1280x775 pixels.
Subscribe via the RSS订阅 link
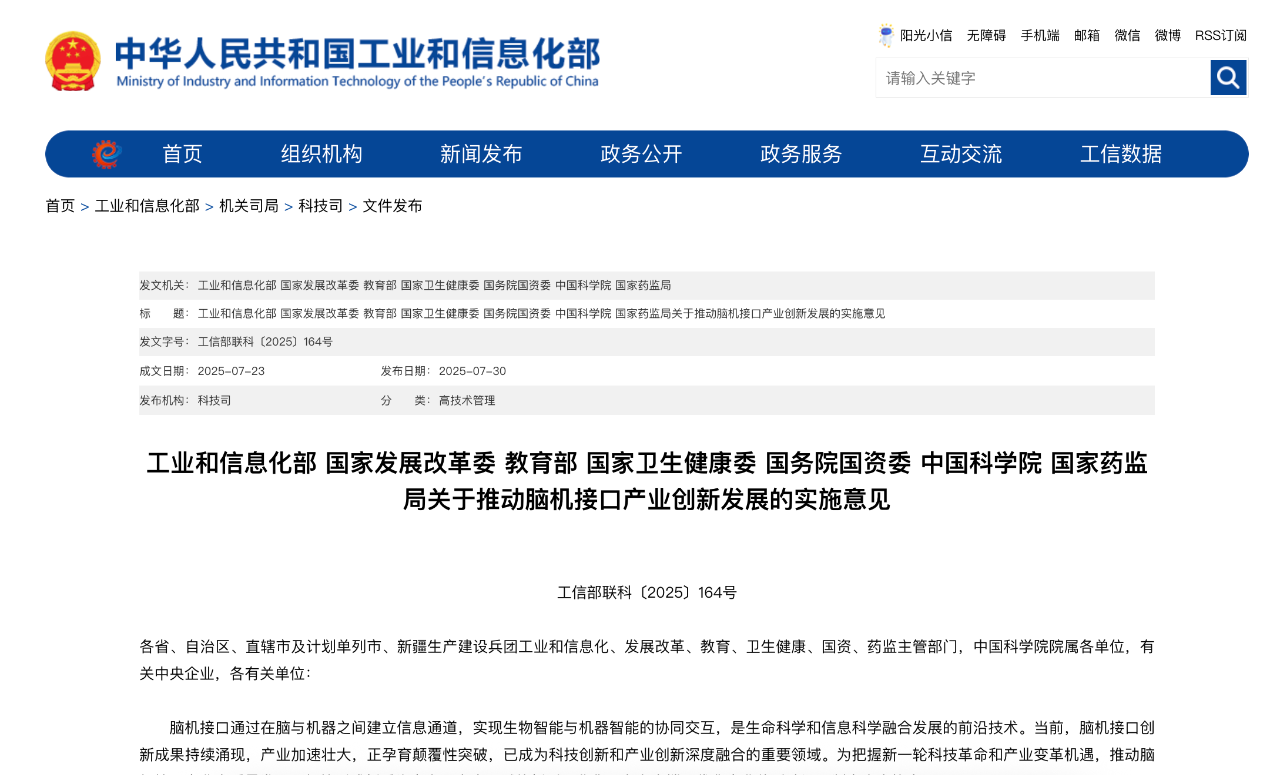click(1220, 35)
